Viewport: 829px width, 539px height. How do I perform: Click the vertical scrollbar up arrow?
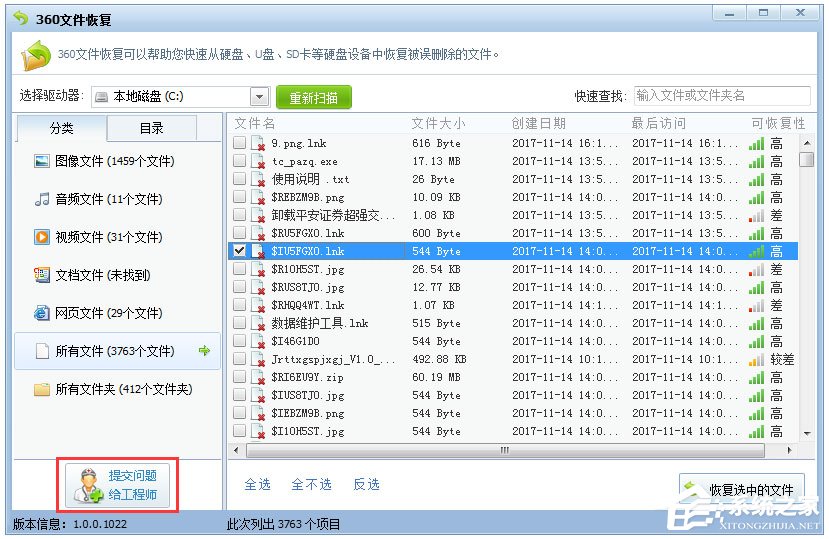pos(807,143)
